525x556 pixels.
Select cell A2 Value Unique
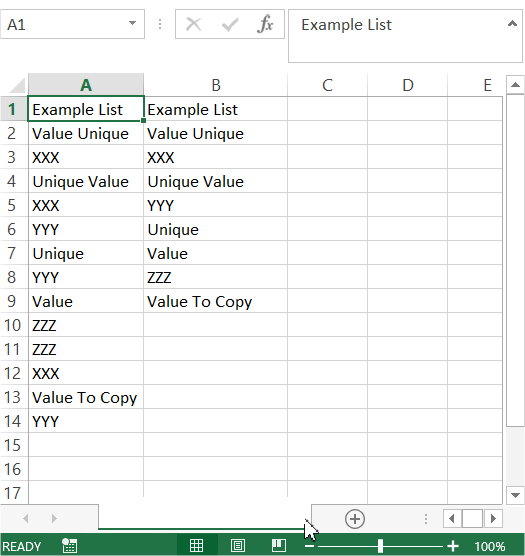point(86,133)
